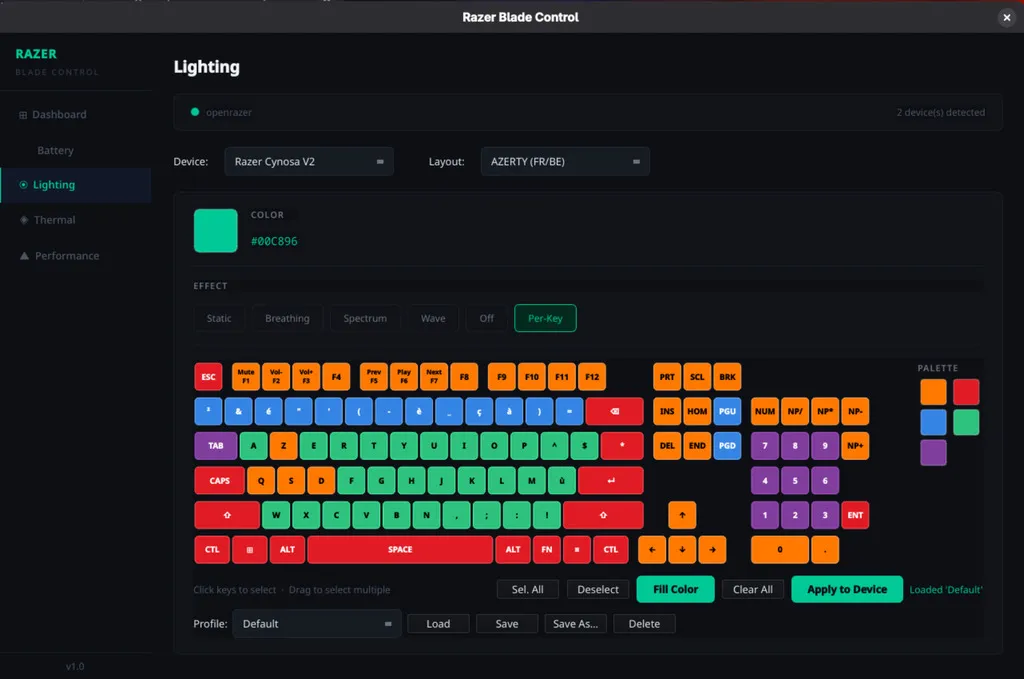Delete the profile with the Delete button
This screenshot has height=679, width=1024.
tap(644, 624)
